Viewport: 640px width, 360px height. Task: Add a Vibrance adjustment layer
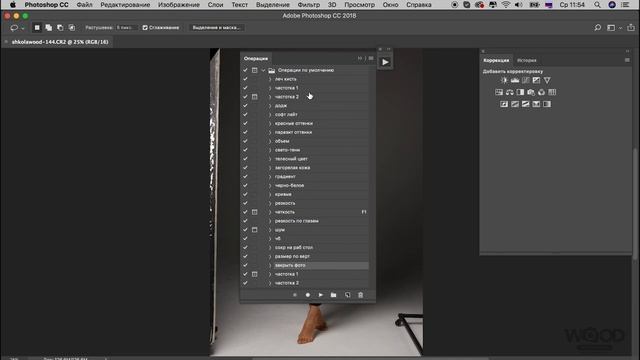(547, 80)
